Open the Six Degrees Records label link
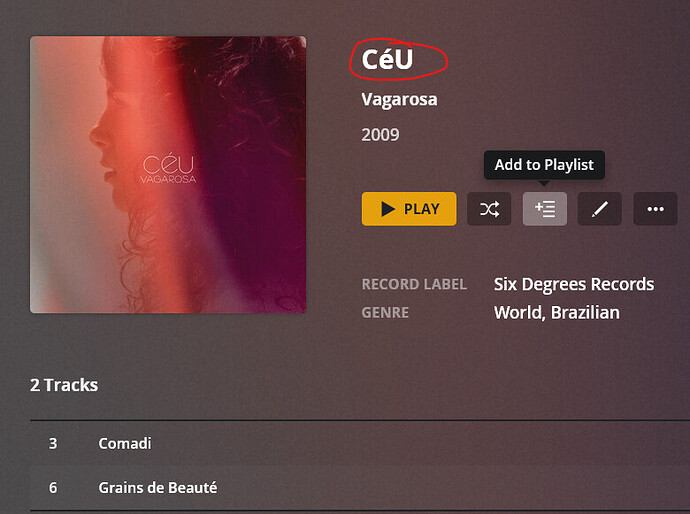Viewport: 690px width, 514px height. pos(574,284)
